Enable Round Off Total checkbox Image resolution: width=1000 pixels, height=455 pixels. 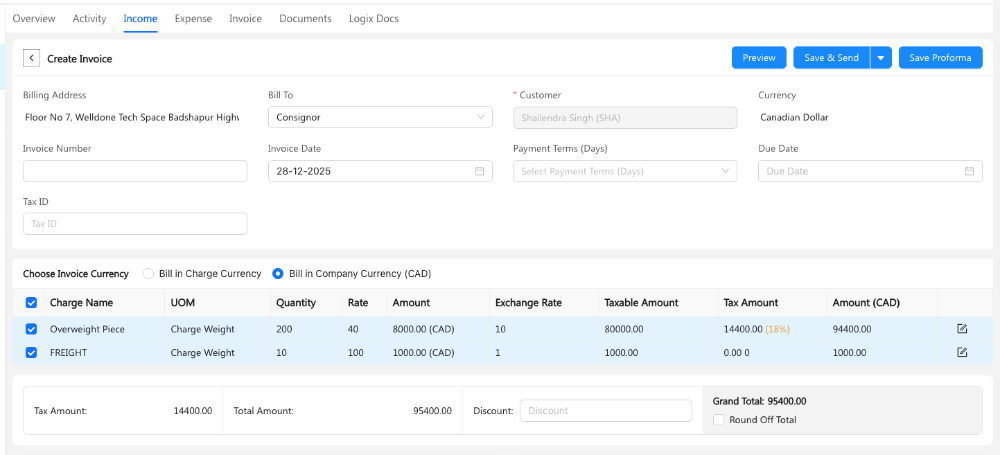coord(719,420)
